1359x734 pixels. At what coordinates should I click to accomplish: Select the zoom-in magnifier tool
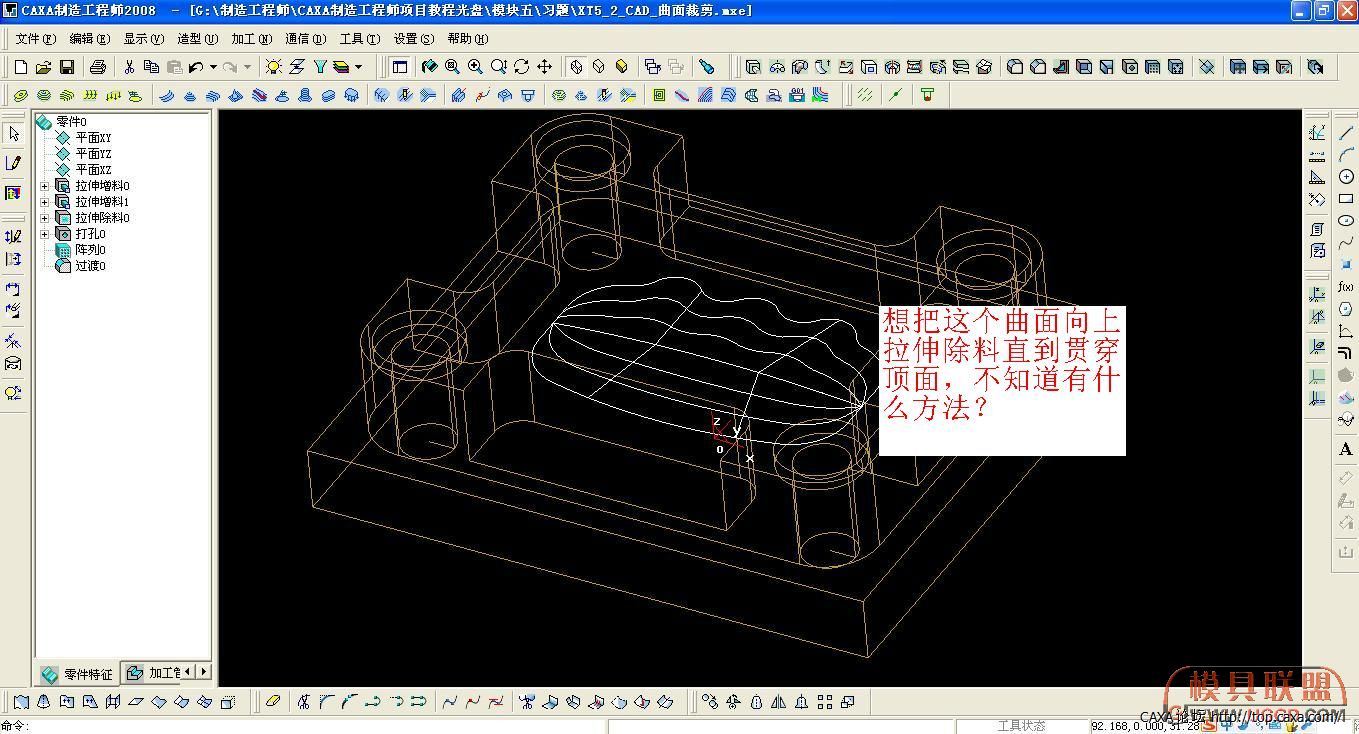(475, 67)
